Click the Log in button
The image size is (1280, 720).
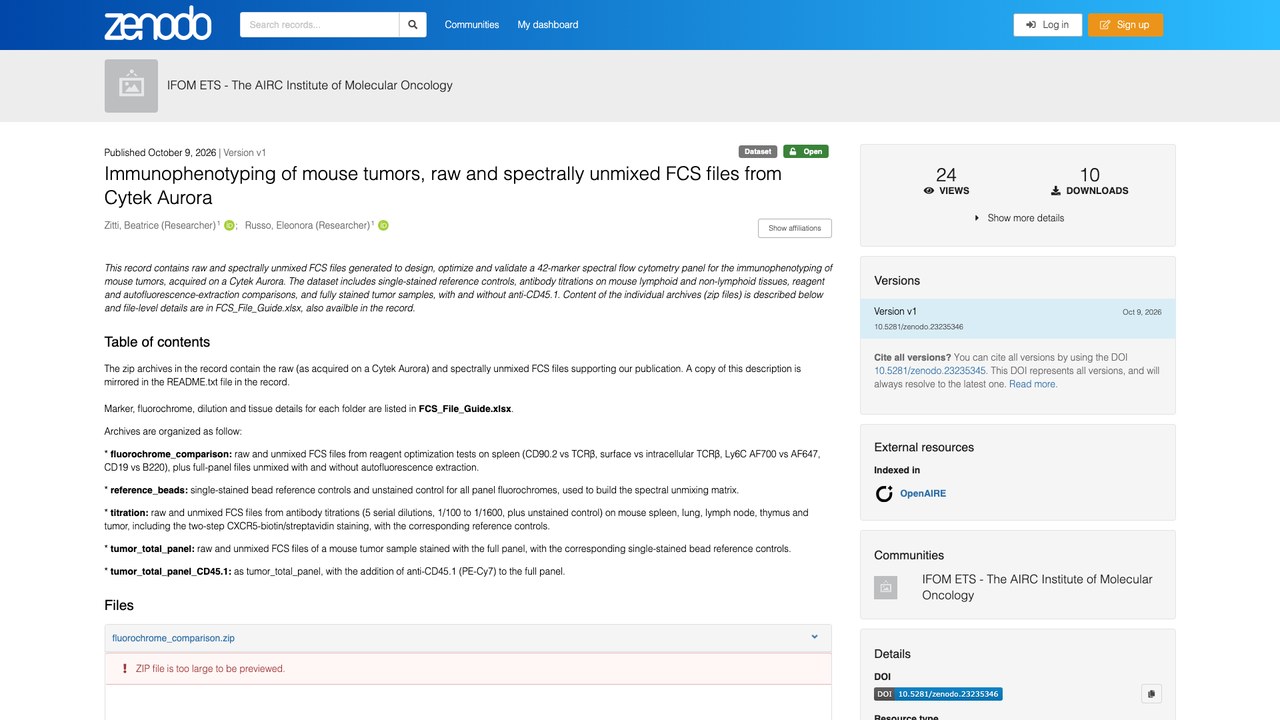click(x=1048, y=25)
